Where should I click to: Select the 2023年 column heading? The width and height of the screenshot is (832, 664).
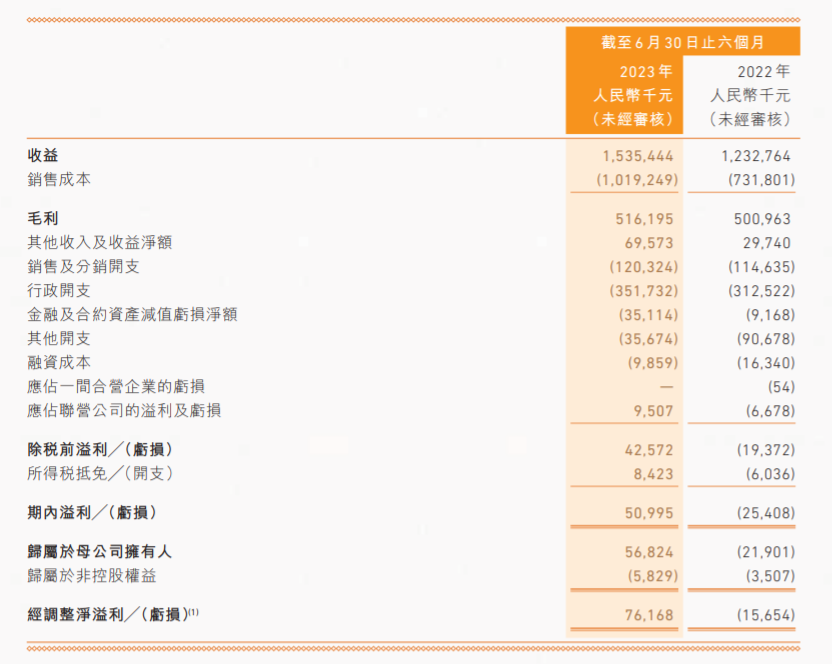coord(645,72)
